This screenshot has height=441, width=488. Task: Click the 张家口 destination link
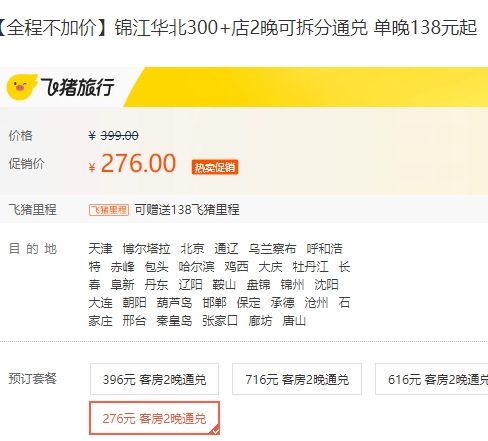coord(220,321)
